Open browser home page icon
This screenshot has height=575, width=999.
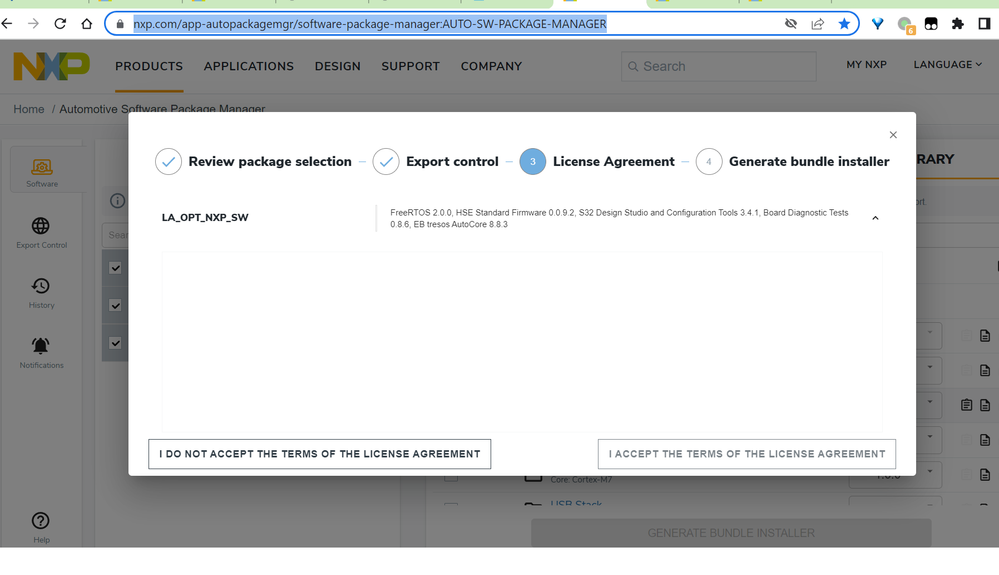click(87, 24)
